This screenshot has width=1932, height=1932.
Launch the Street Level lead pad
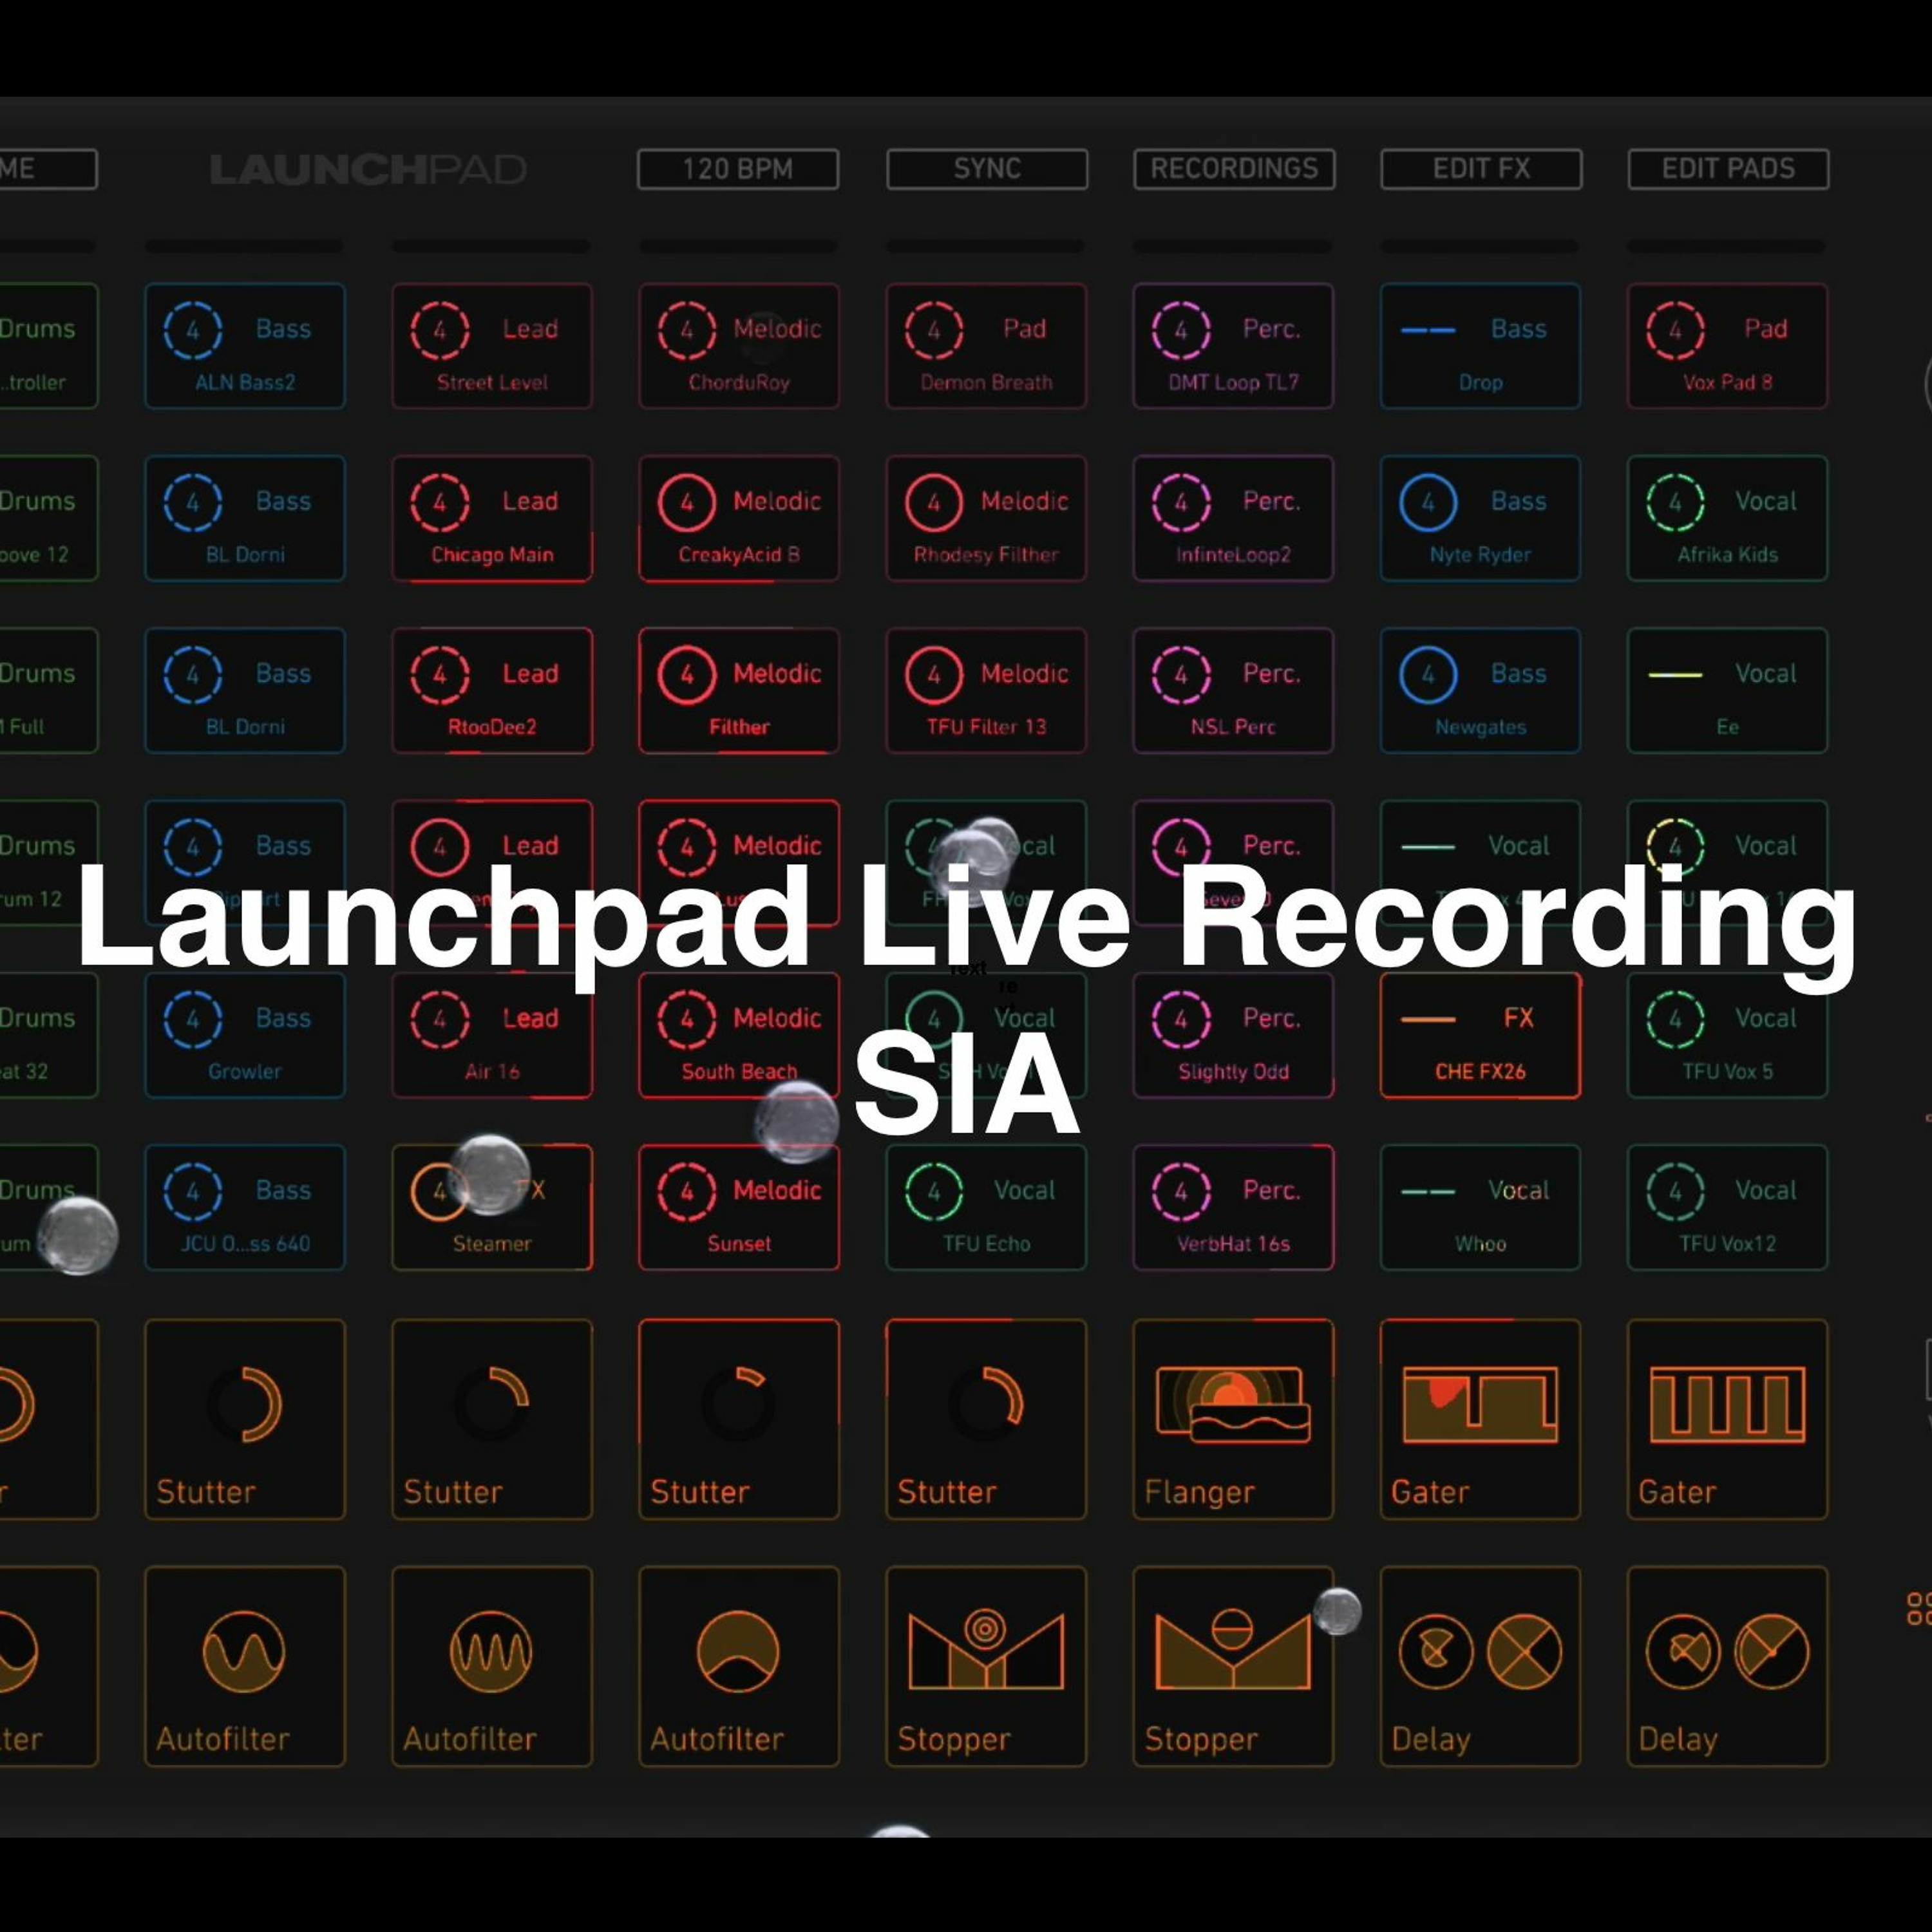click(x=492, y=346)
